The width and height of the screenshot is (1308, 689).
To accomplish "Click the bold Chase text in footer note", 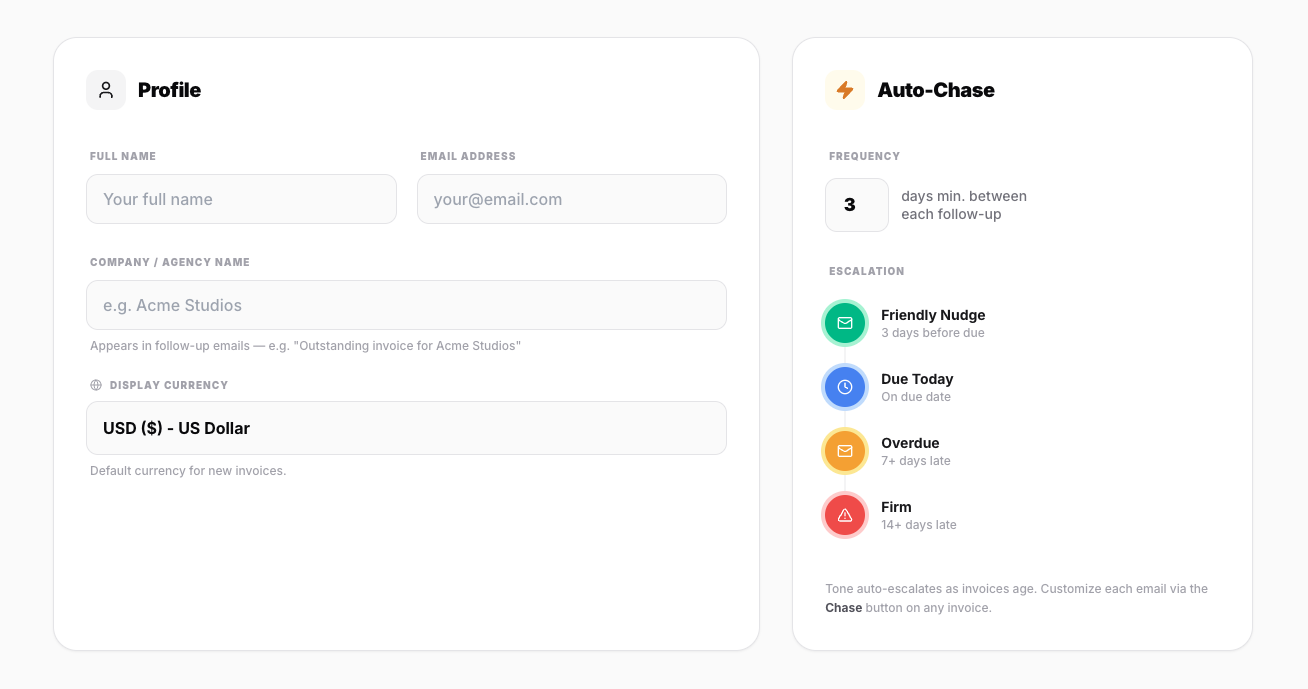I will click(843, 607).
